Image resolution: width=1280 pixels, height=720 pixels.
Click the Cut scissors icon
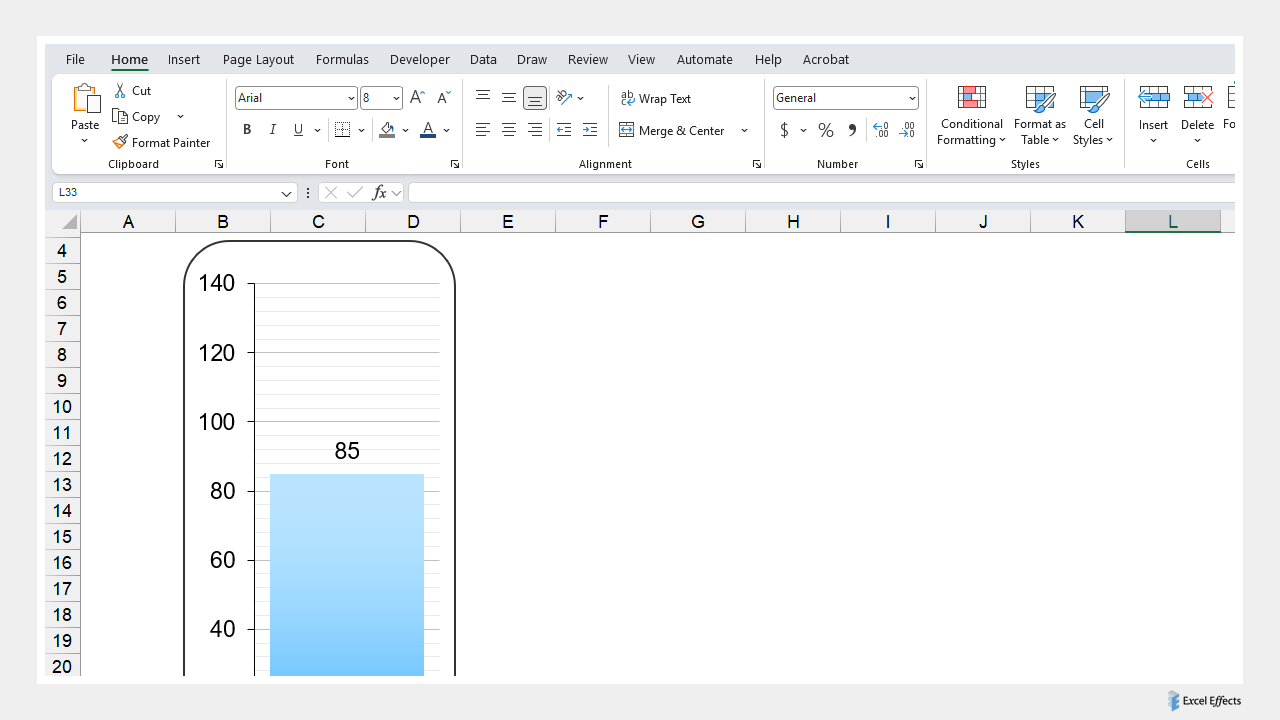120,91
